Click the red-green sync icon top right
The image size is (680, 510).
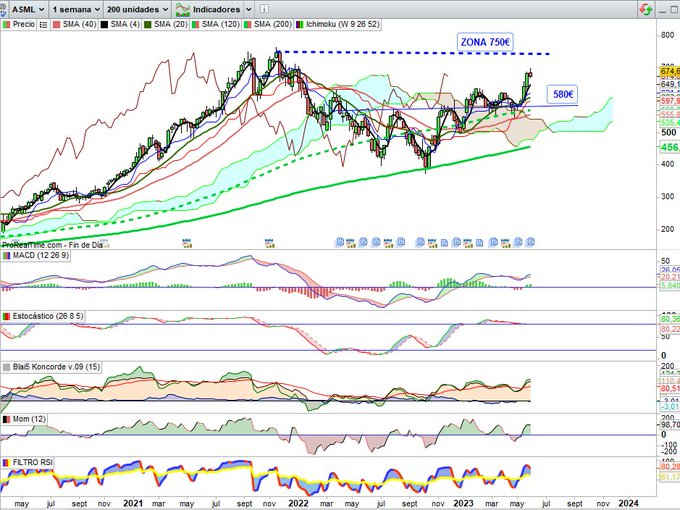point(645,10)
